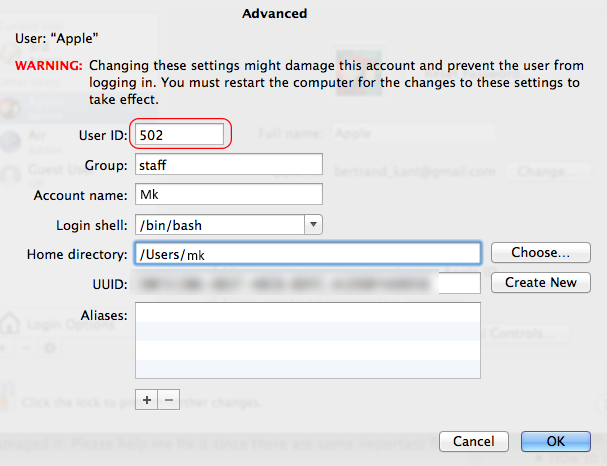Confirm changes with the OK button
Viewport: 607px width, 466px height.
555,441
